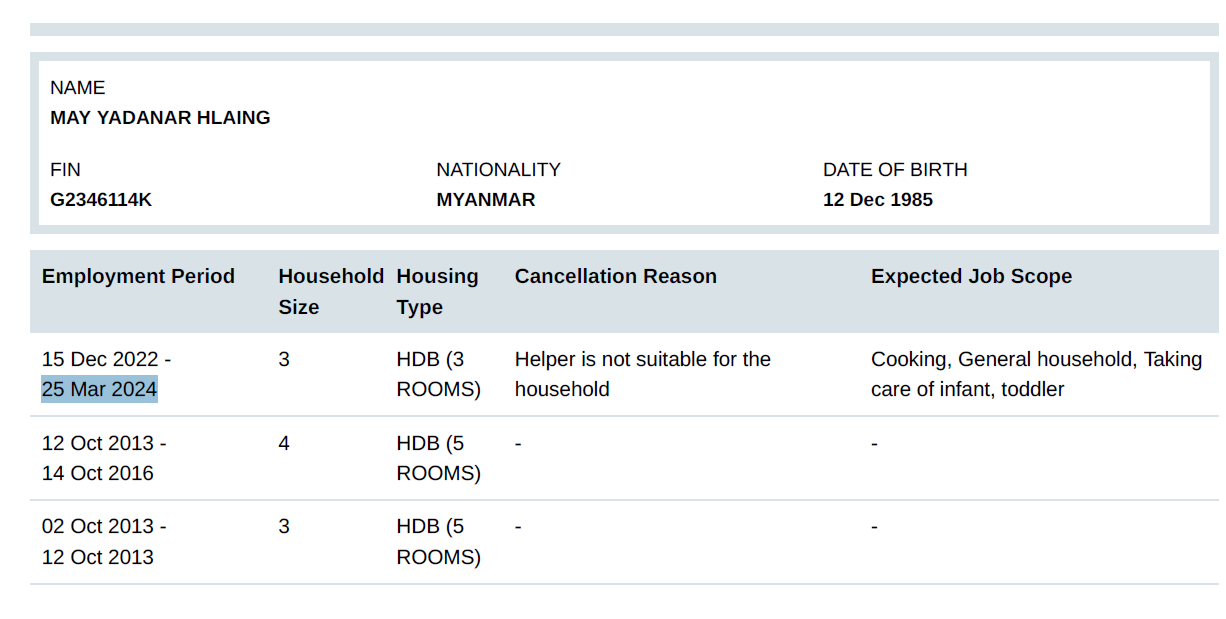Image resolution: width=1226 pixels, height=619 pixels.
Task: Click the DATE OF BIRTH label
Action: point(895,170)
